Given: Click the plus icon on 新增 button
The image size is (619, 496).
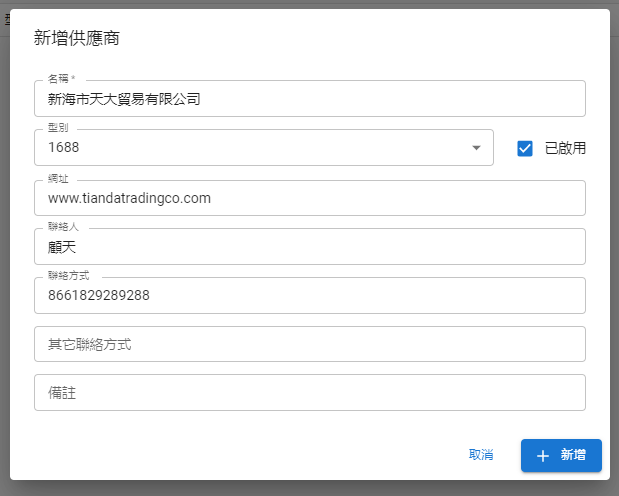Looking at the screenshot, I should 543,455.
